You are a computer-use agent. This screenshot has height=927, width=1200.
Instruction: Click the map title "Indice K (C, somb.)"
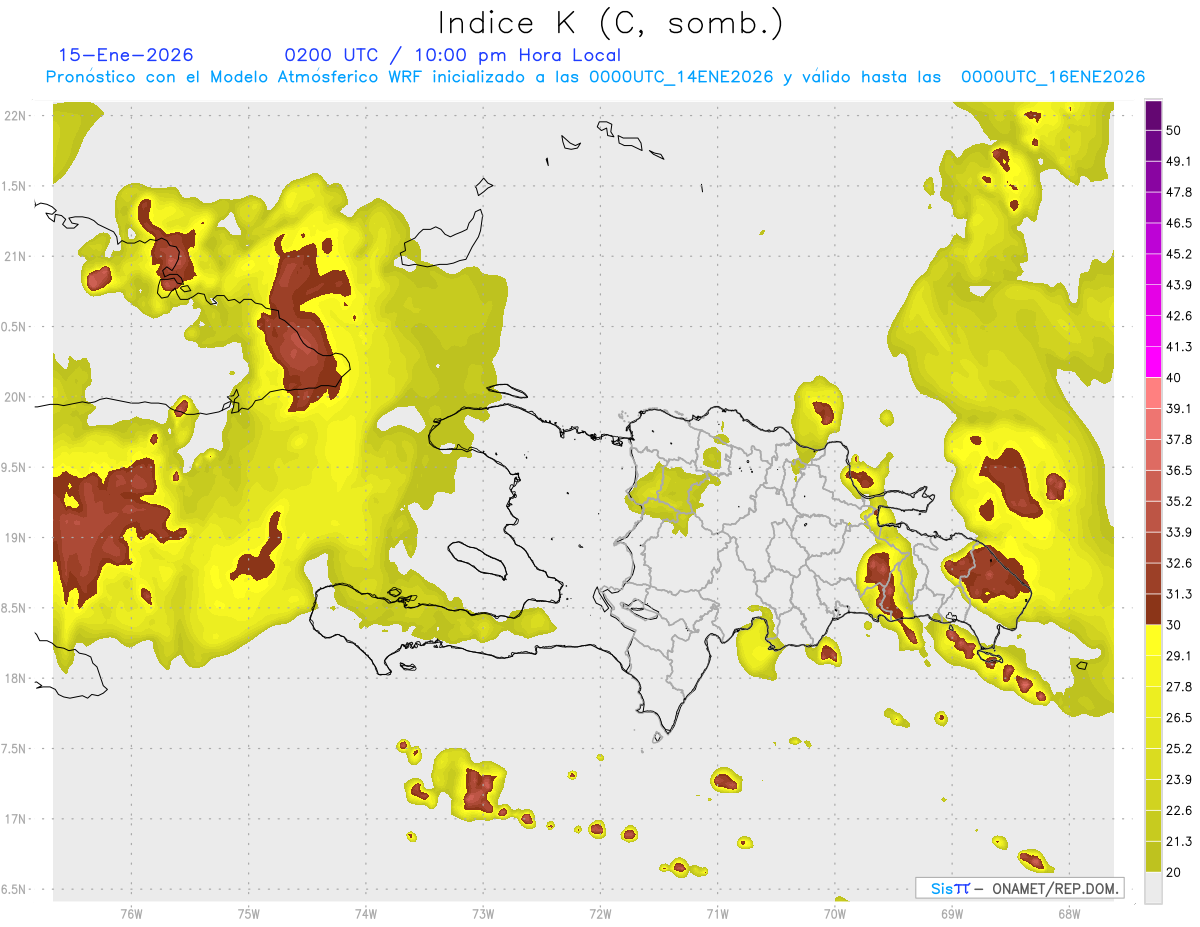[610, 22]
